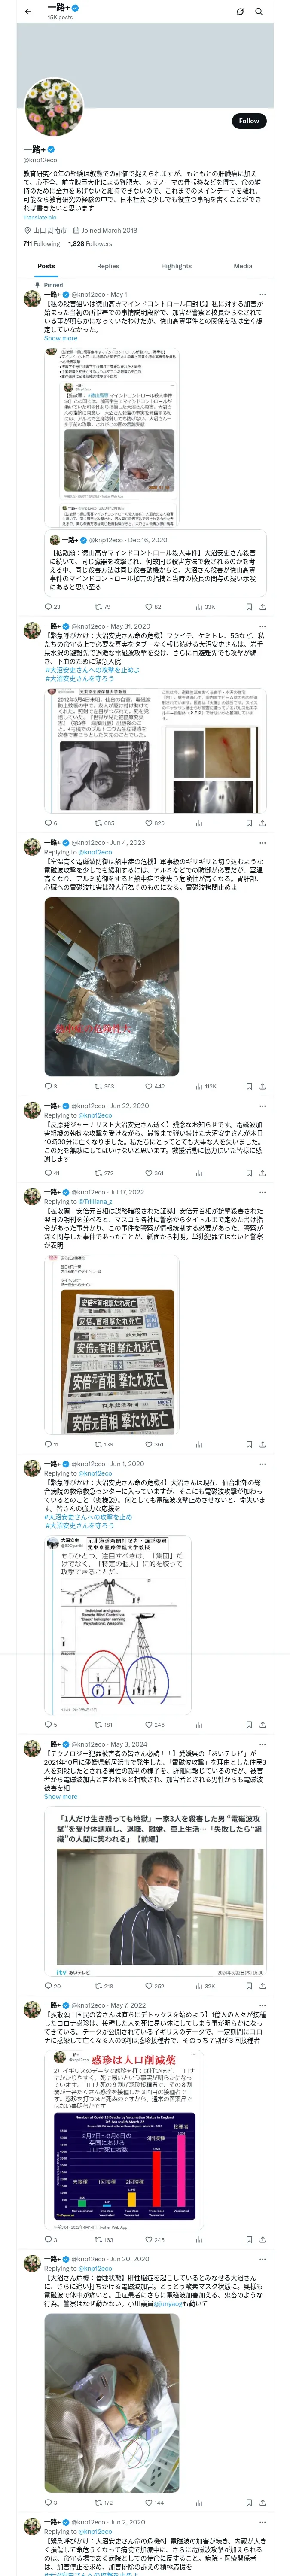290x2576 pixels.
Task: View the 1,828 Followers list
Action: click(90, 243)
